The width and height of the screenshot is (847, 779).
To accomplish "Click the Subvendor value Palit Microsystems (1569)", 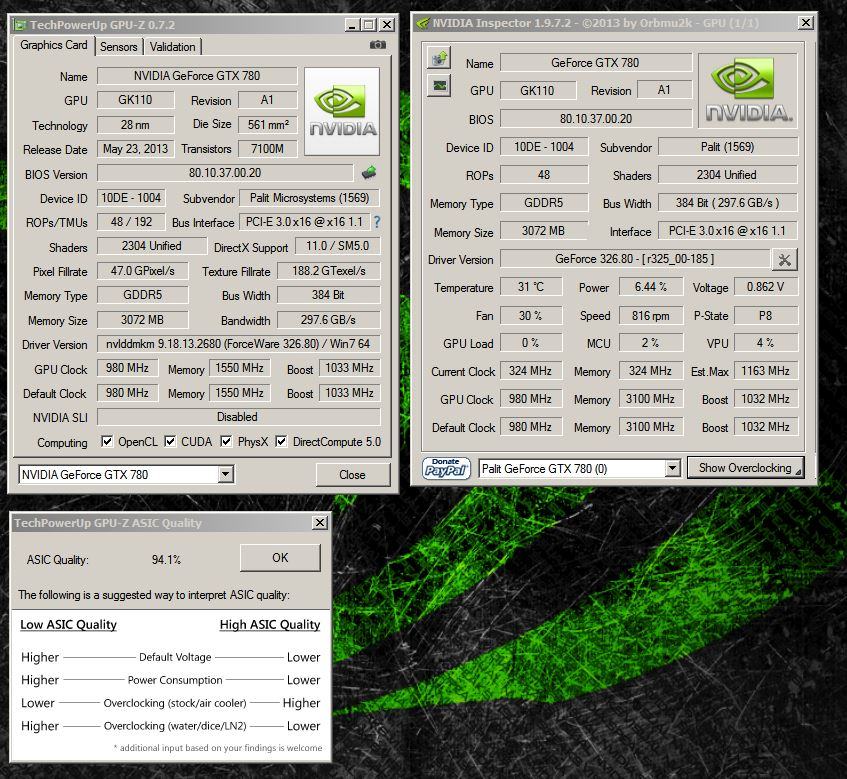I will [x=309, y=198].
